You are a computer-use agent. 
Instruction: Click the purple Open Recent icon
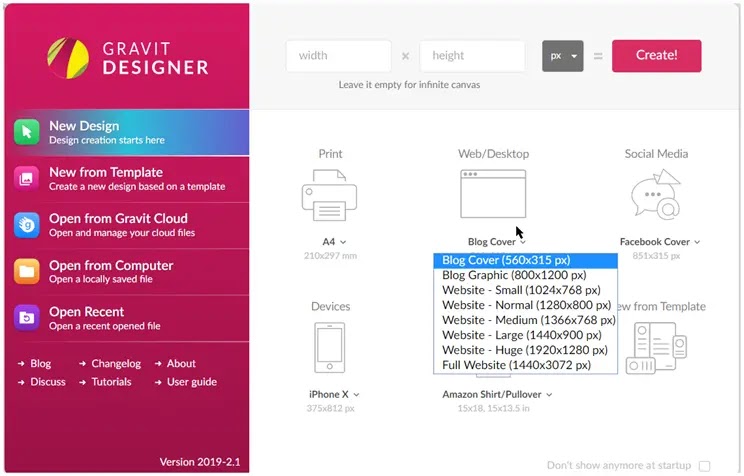click(27, 317)
